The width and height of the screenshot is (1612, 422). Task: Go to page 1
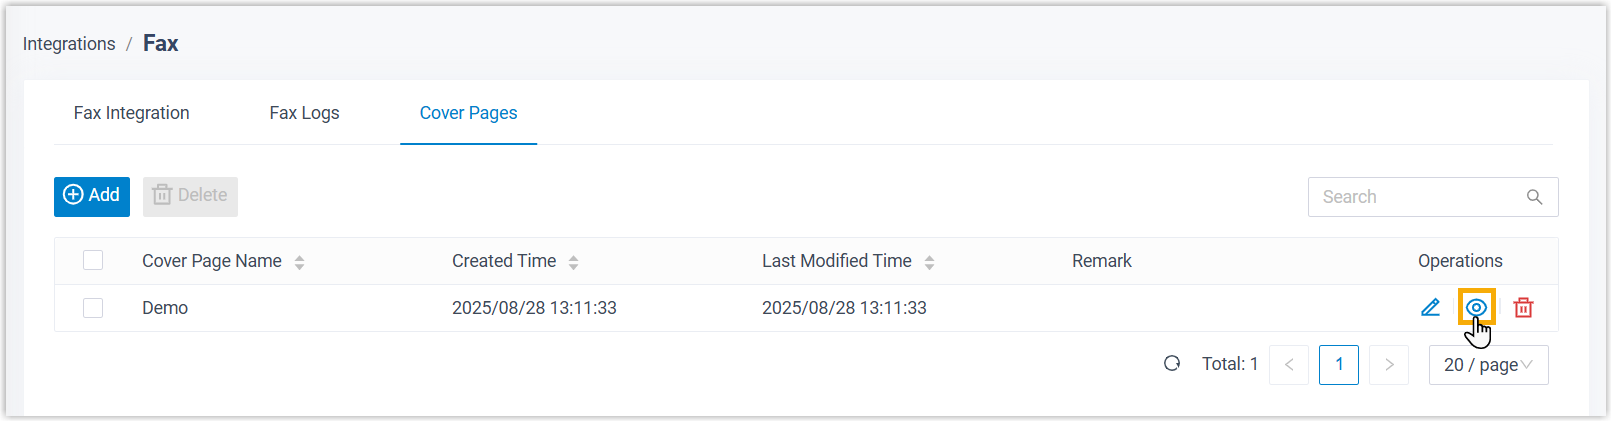click(1338, 365)
